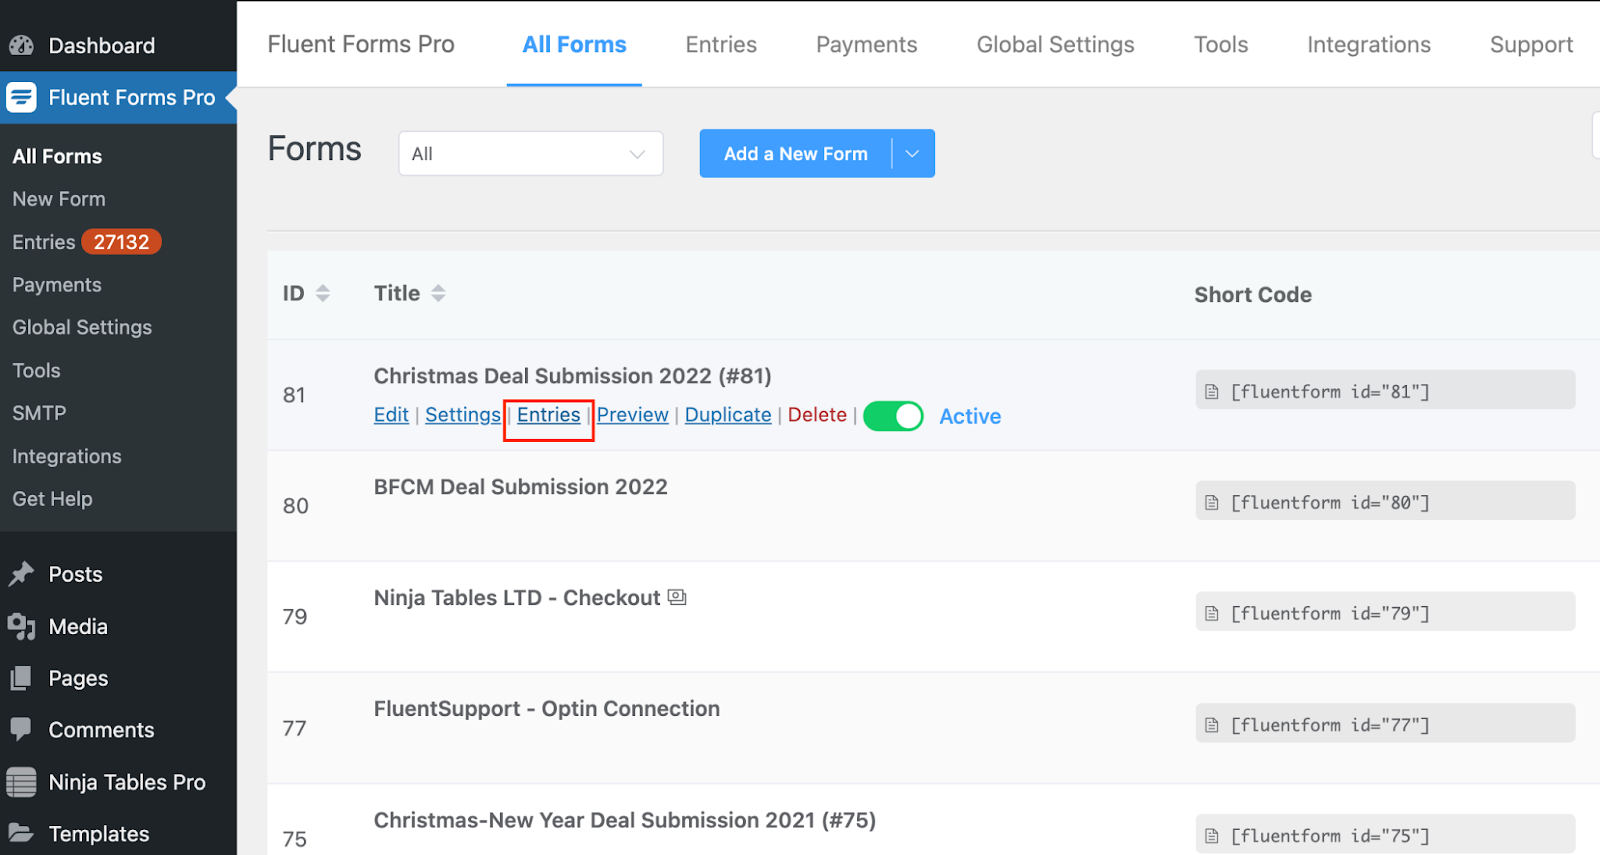Click shortcode field [fluentform id="81"]
The width and height of the screenshot is (1600, 855).
(x=1385, y=390)
